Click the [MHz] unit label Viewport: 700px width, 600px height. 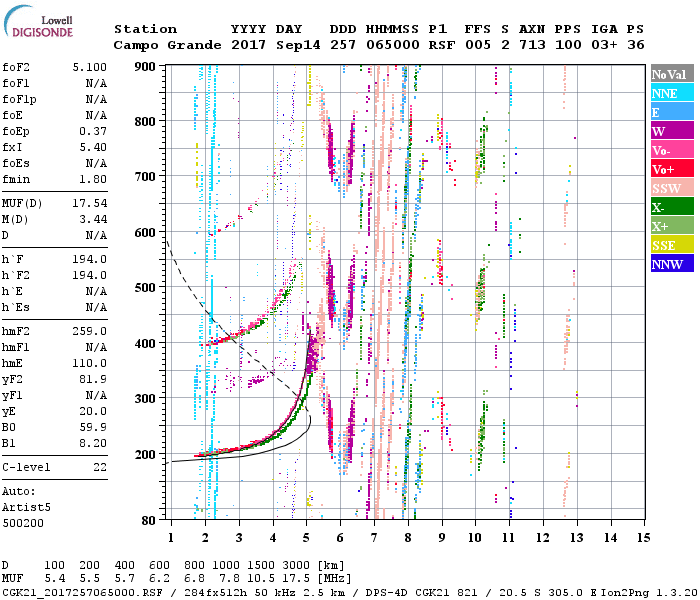[334, 579]
